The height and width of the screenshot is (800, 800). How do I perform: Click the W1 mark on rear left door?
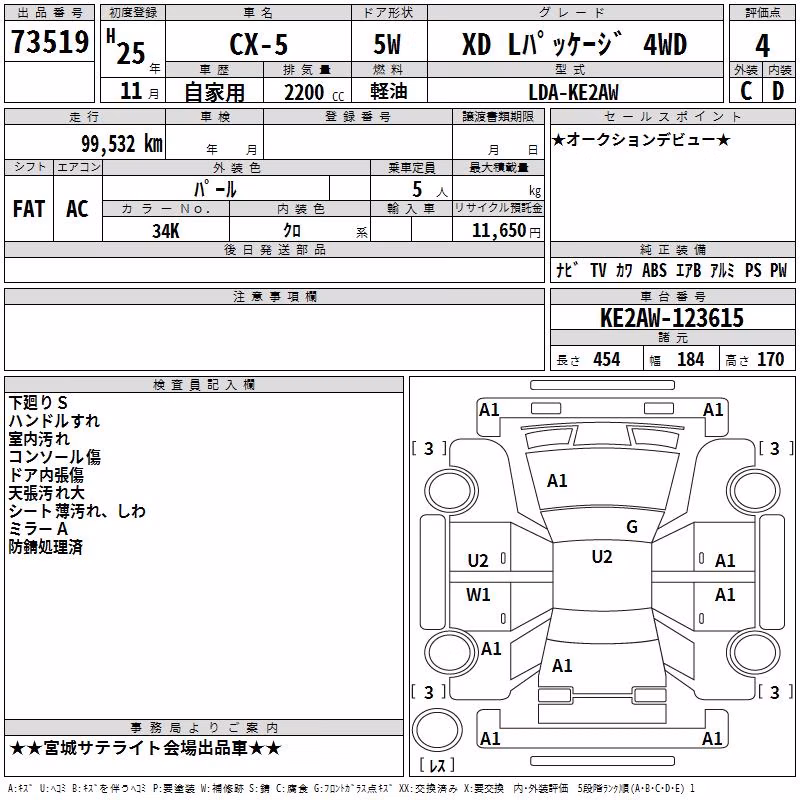pyautogui.click(x=478, y=594)
